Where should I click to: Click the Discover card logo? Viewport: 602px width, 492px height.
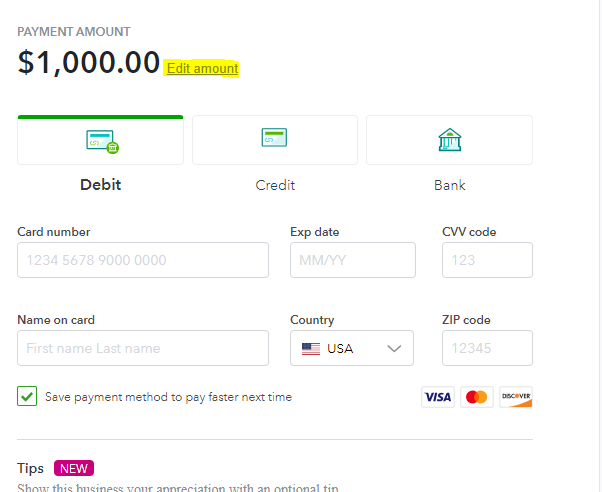coord(516,397)
